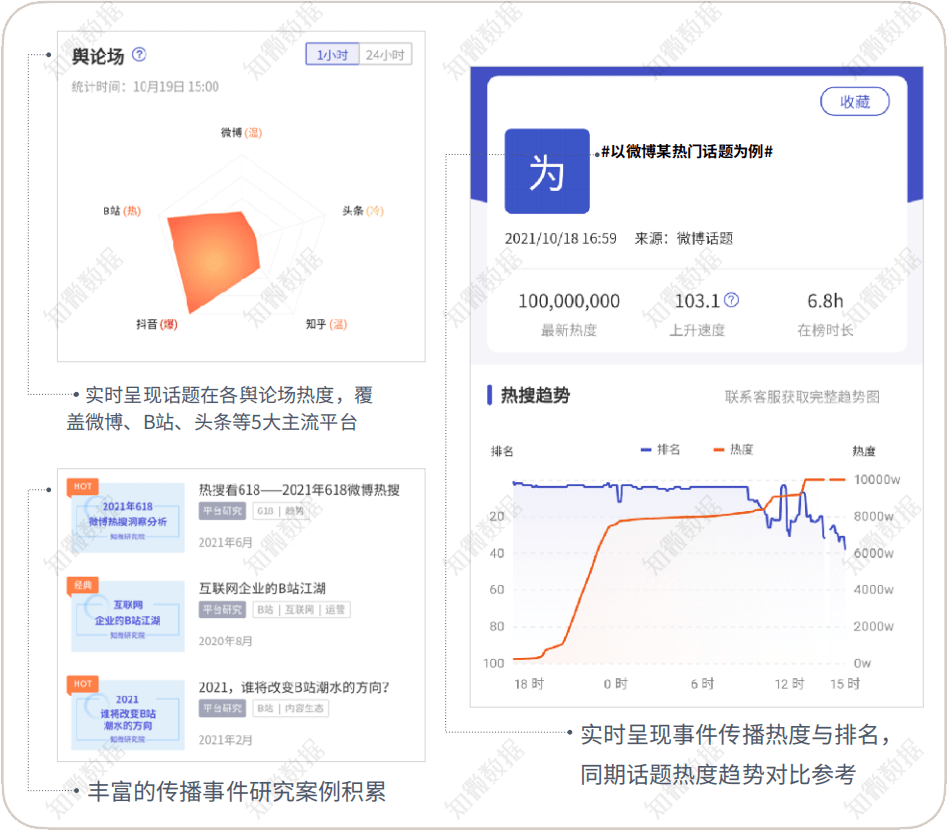Click the HOT badge on B站潮水 report

click(x=83, y=682)
